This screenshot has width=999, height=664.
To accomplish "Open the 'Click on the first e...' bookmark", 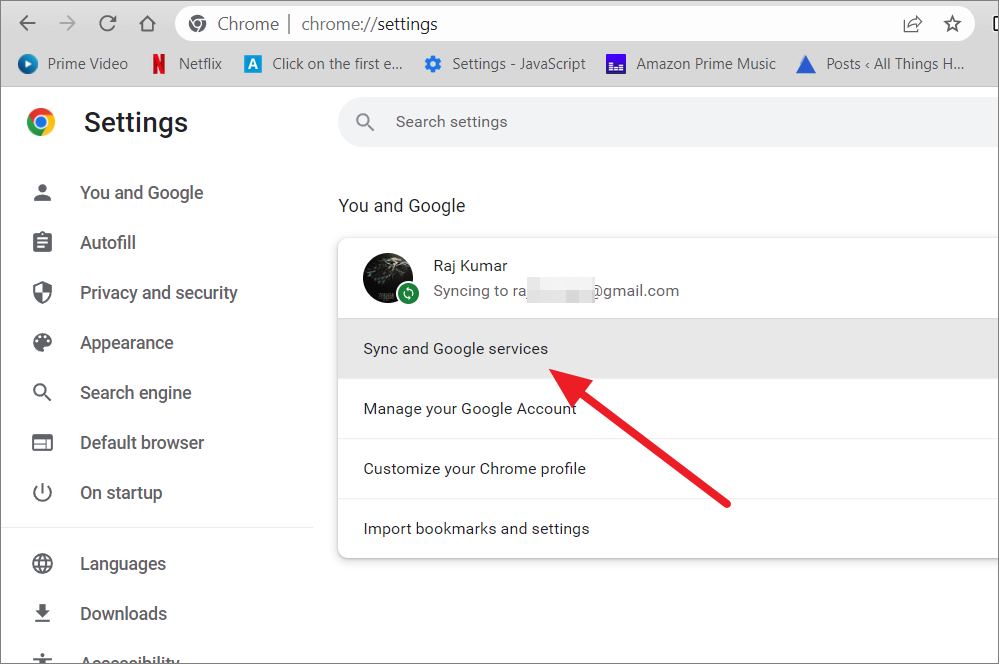I will coord(323,64).
